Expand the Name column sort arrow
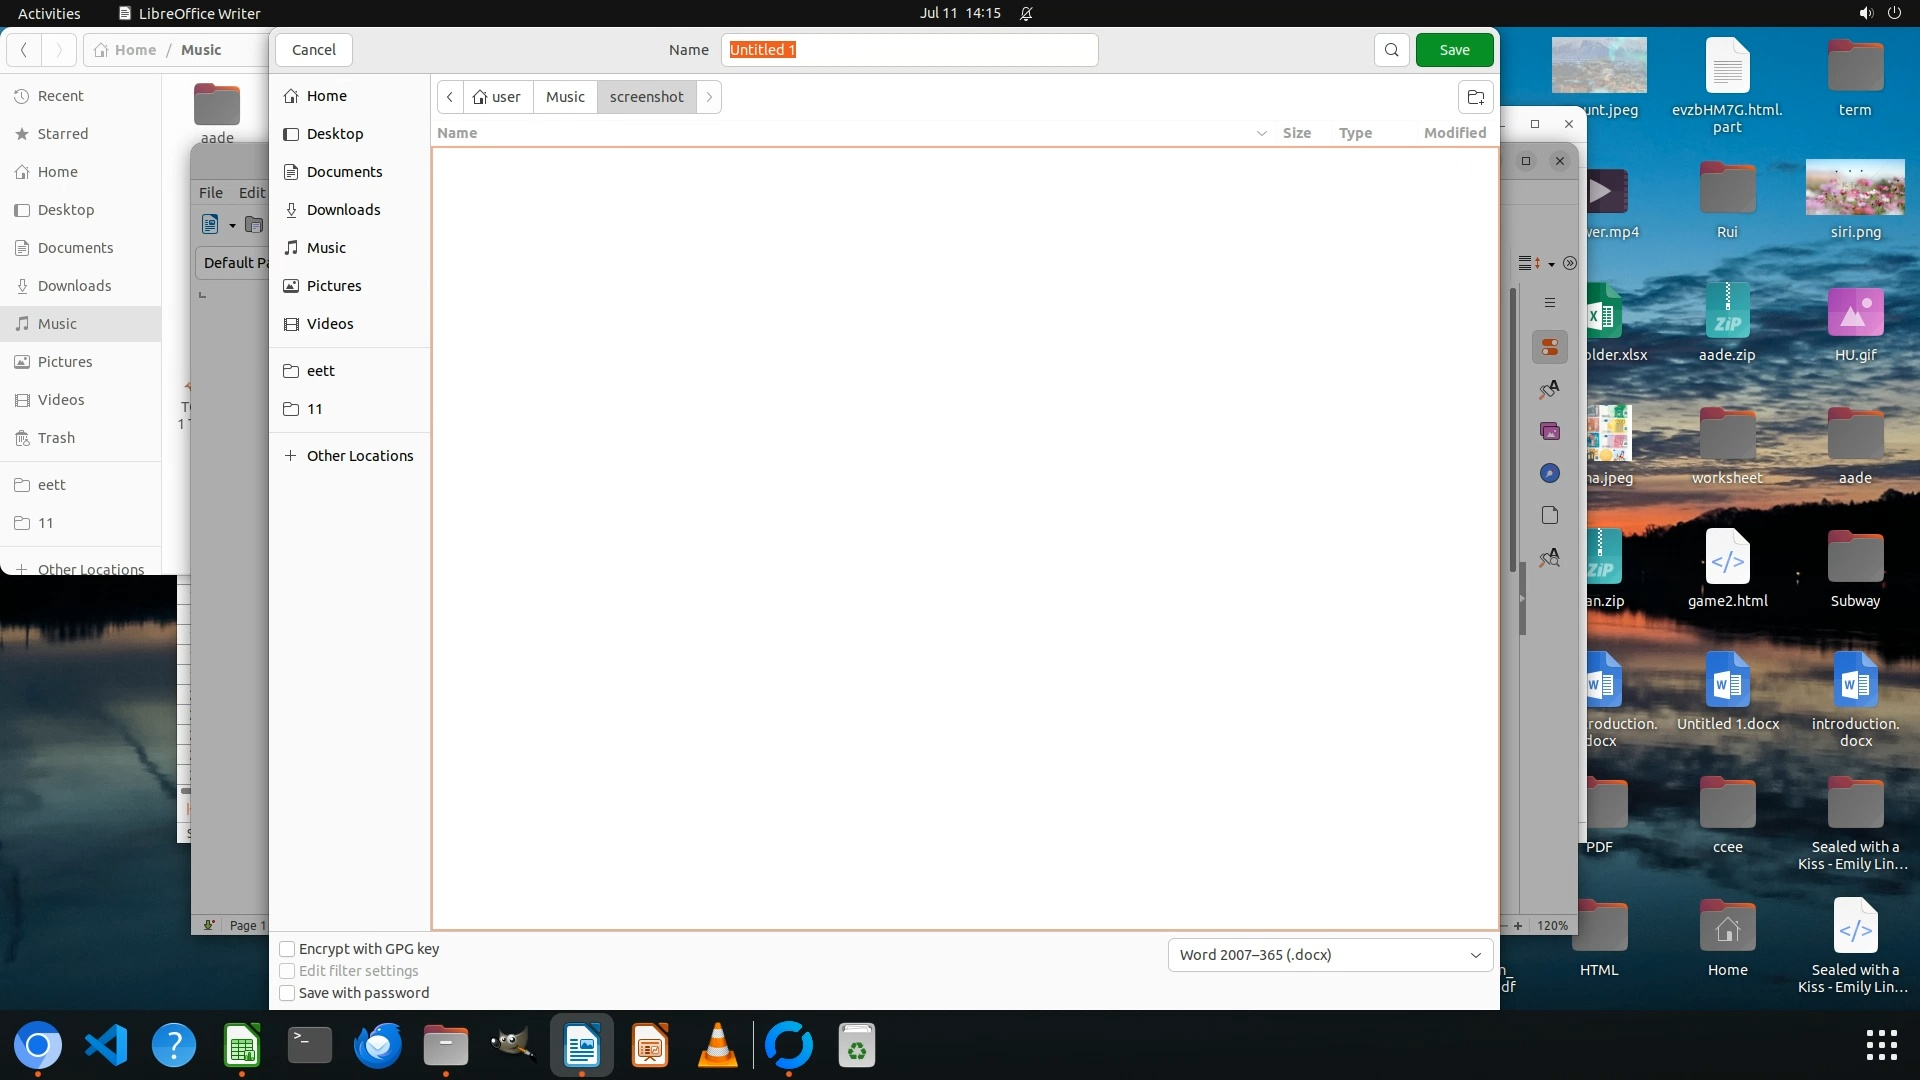The width and height of the screenshot is (1920, 1080). click(x=1261, y=133)
